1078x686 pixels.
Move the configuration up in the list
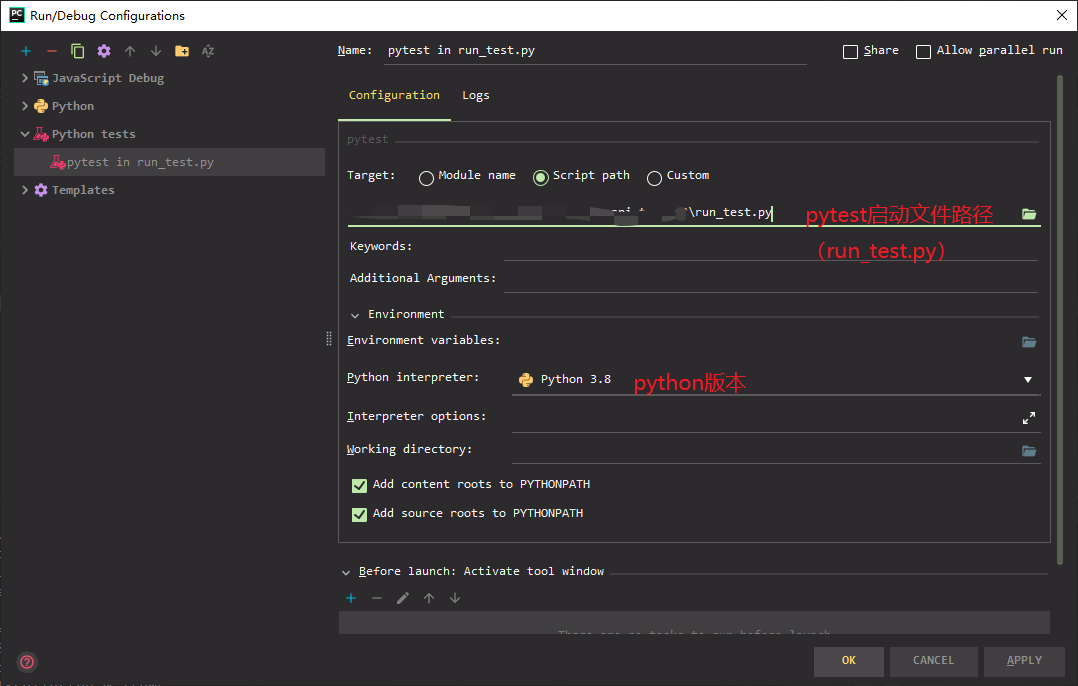pyautogui.click(x=129, y=50)
